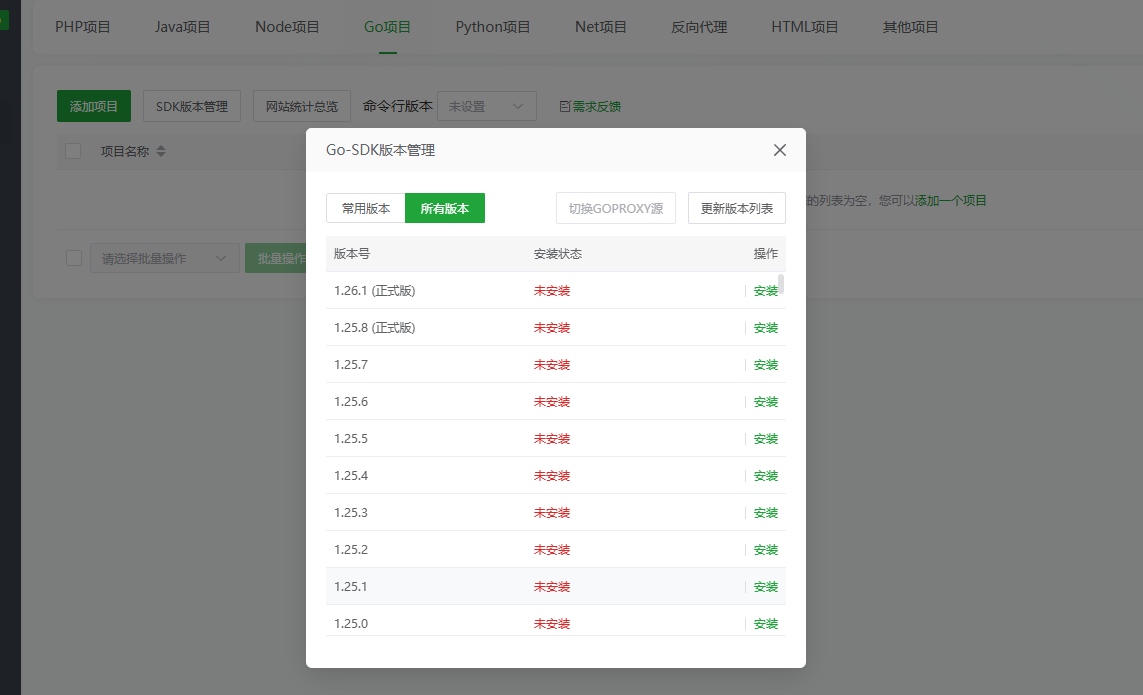
Task: Open 网站统计总览
Action: (x=302, y=107)
